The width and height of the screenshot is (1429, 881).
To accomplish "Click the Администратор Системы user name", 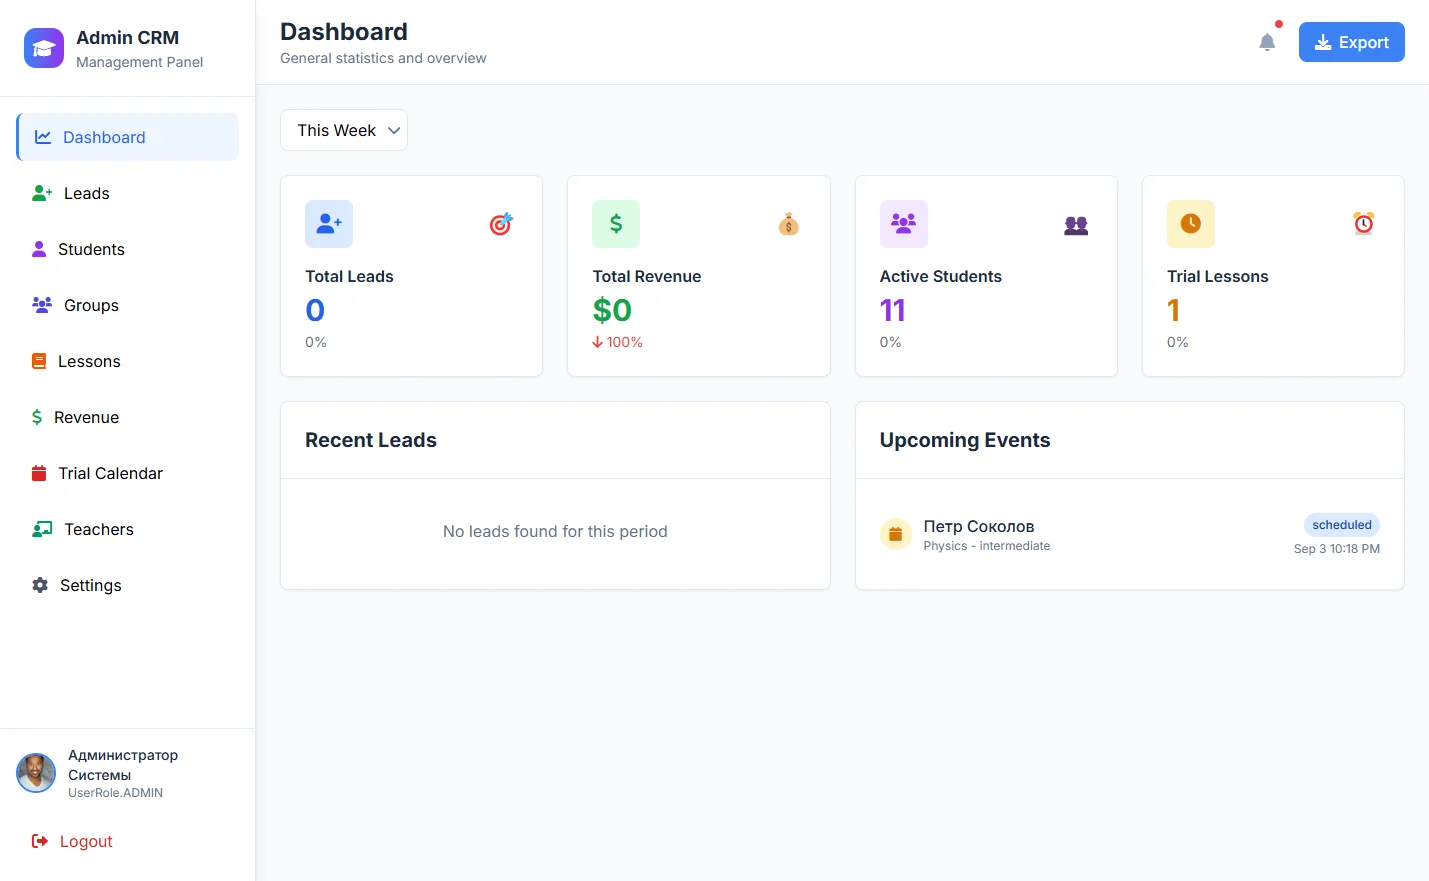I will [123, 765].
